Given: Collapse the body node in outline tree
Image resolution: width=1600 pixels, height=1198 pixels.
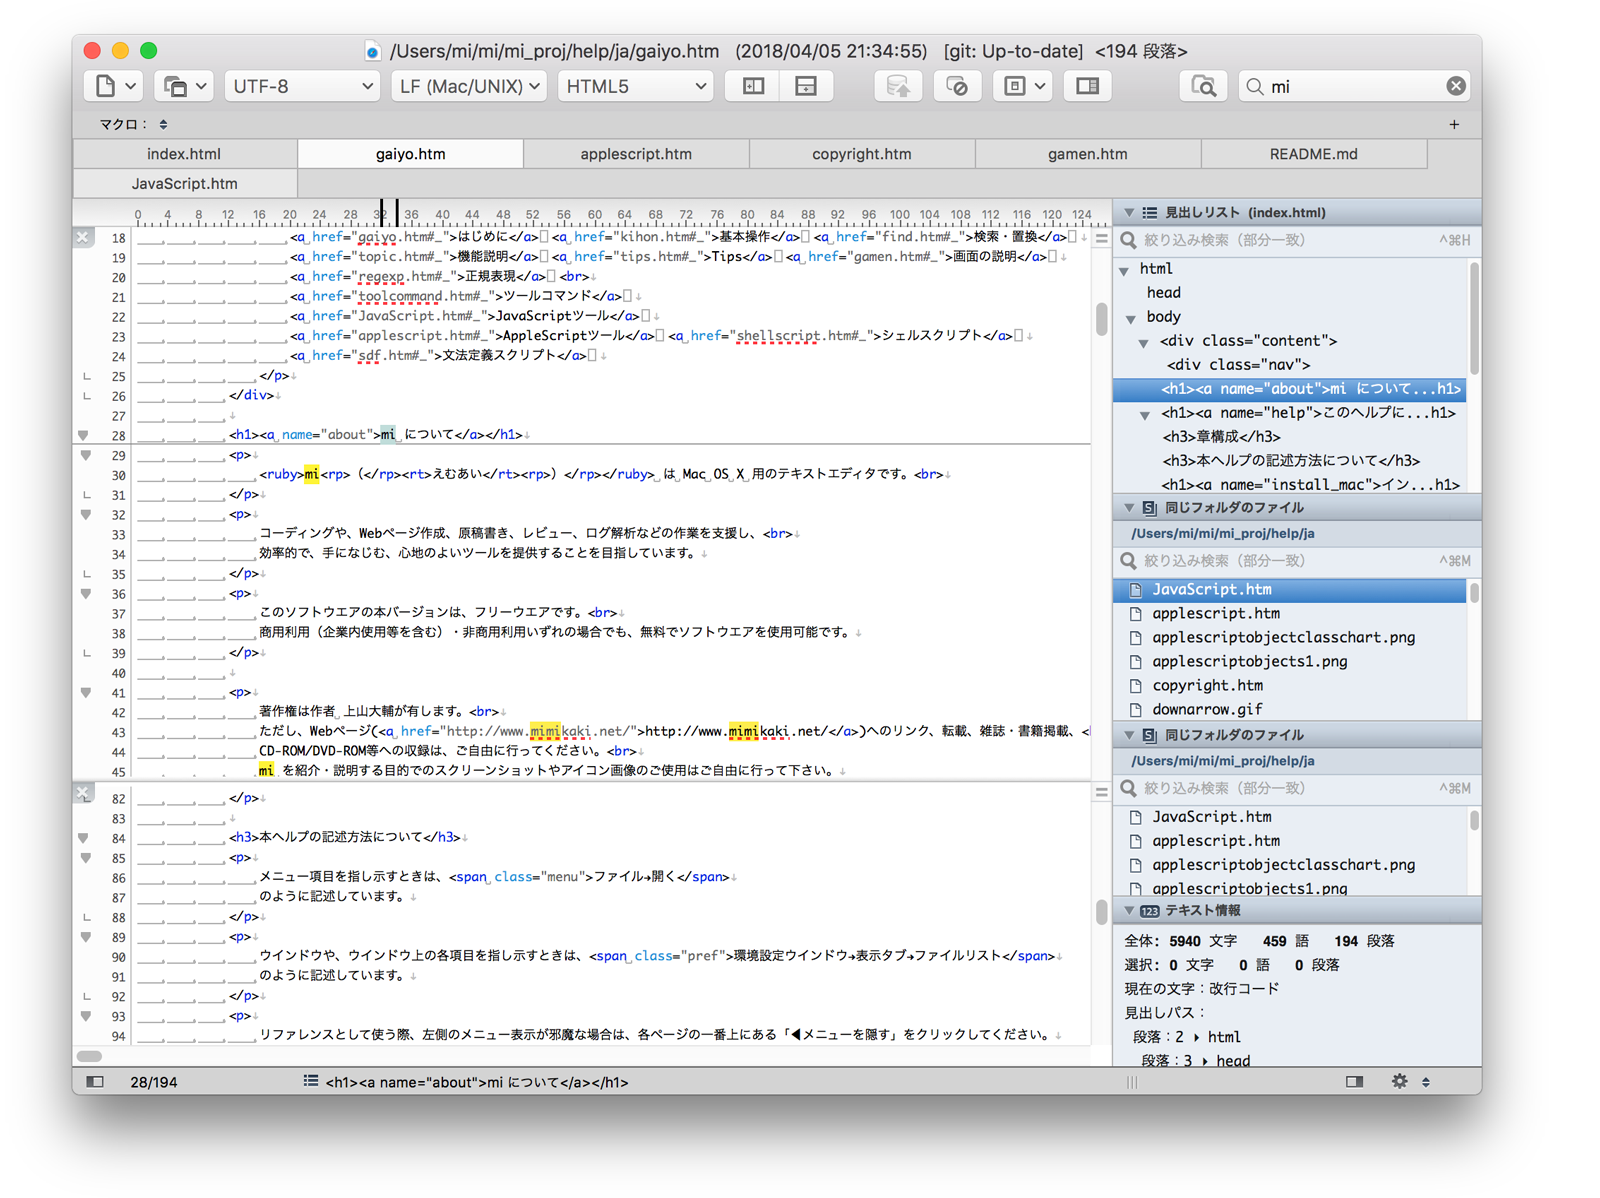Looking at the screenshot, I should 1132,318.
